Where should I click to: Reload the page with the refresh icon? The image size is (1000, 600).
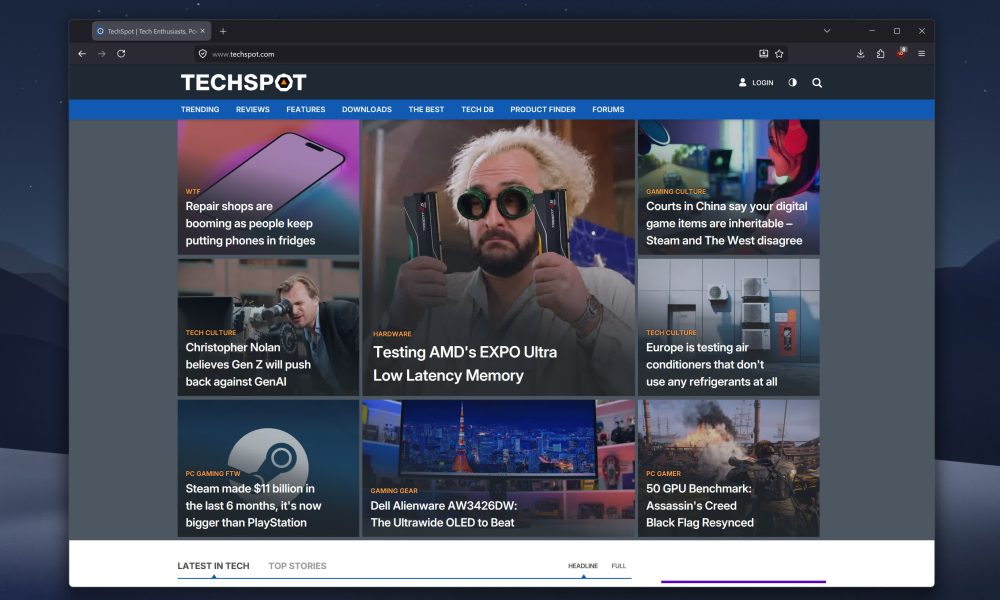click(121, 54)
